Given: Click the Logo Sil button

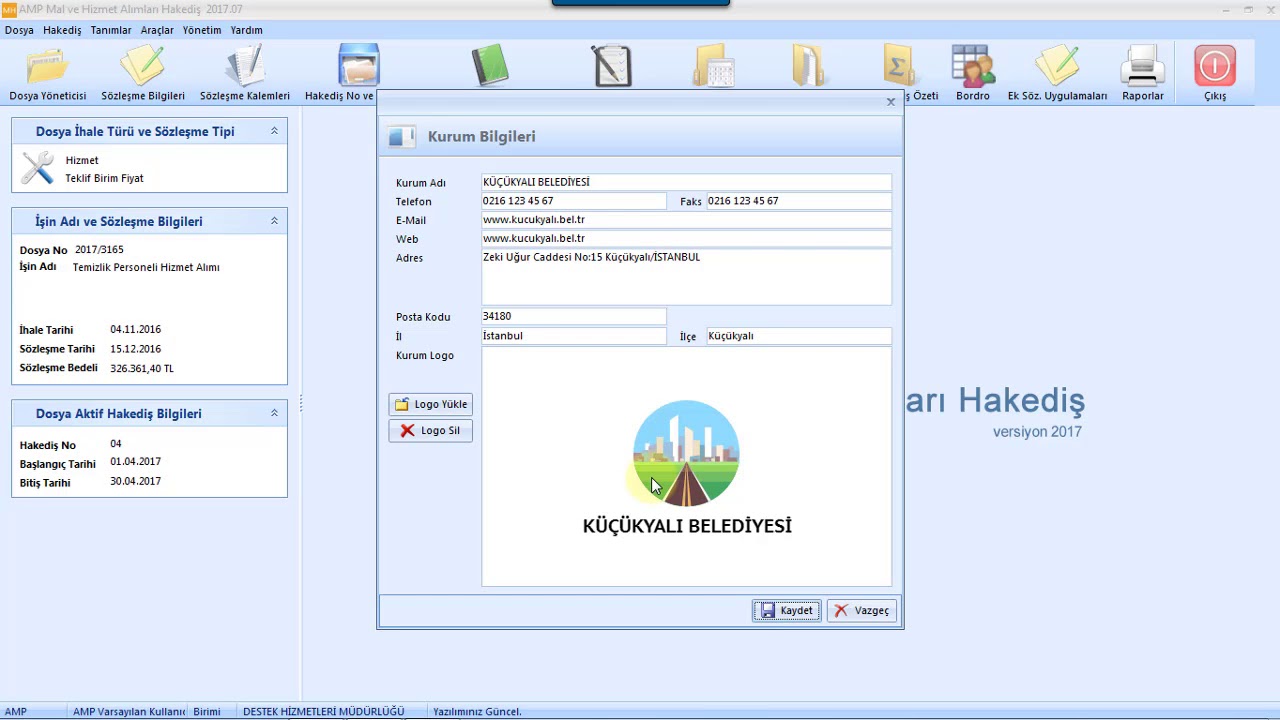Looking at the screenshot, I should click(431, 430).
